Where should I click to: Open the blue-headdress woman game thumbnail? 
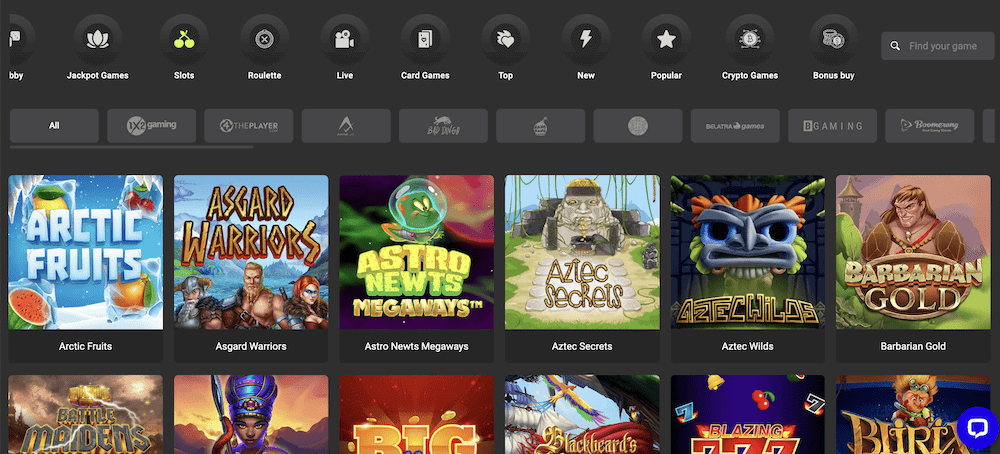pyautogui.click(x=251, y=414)
